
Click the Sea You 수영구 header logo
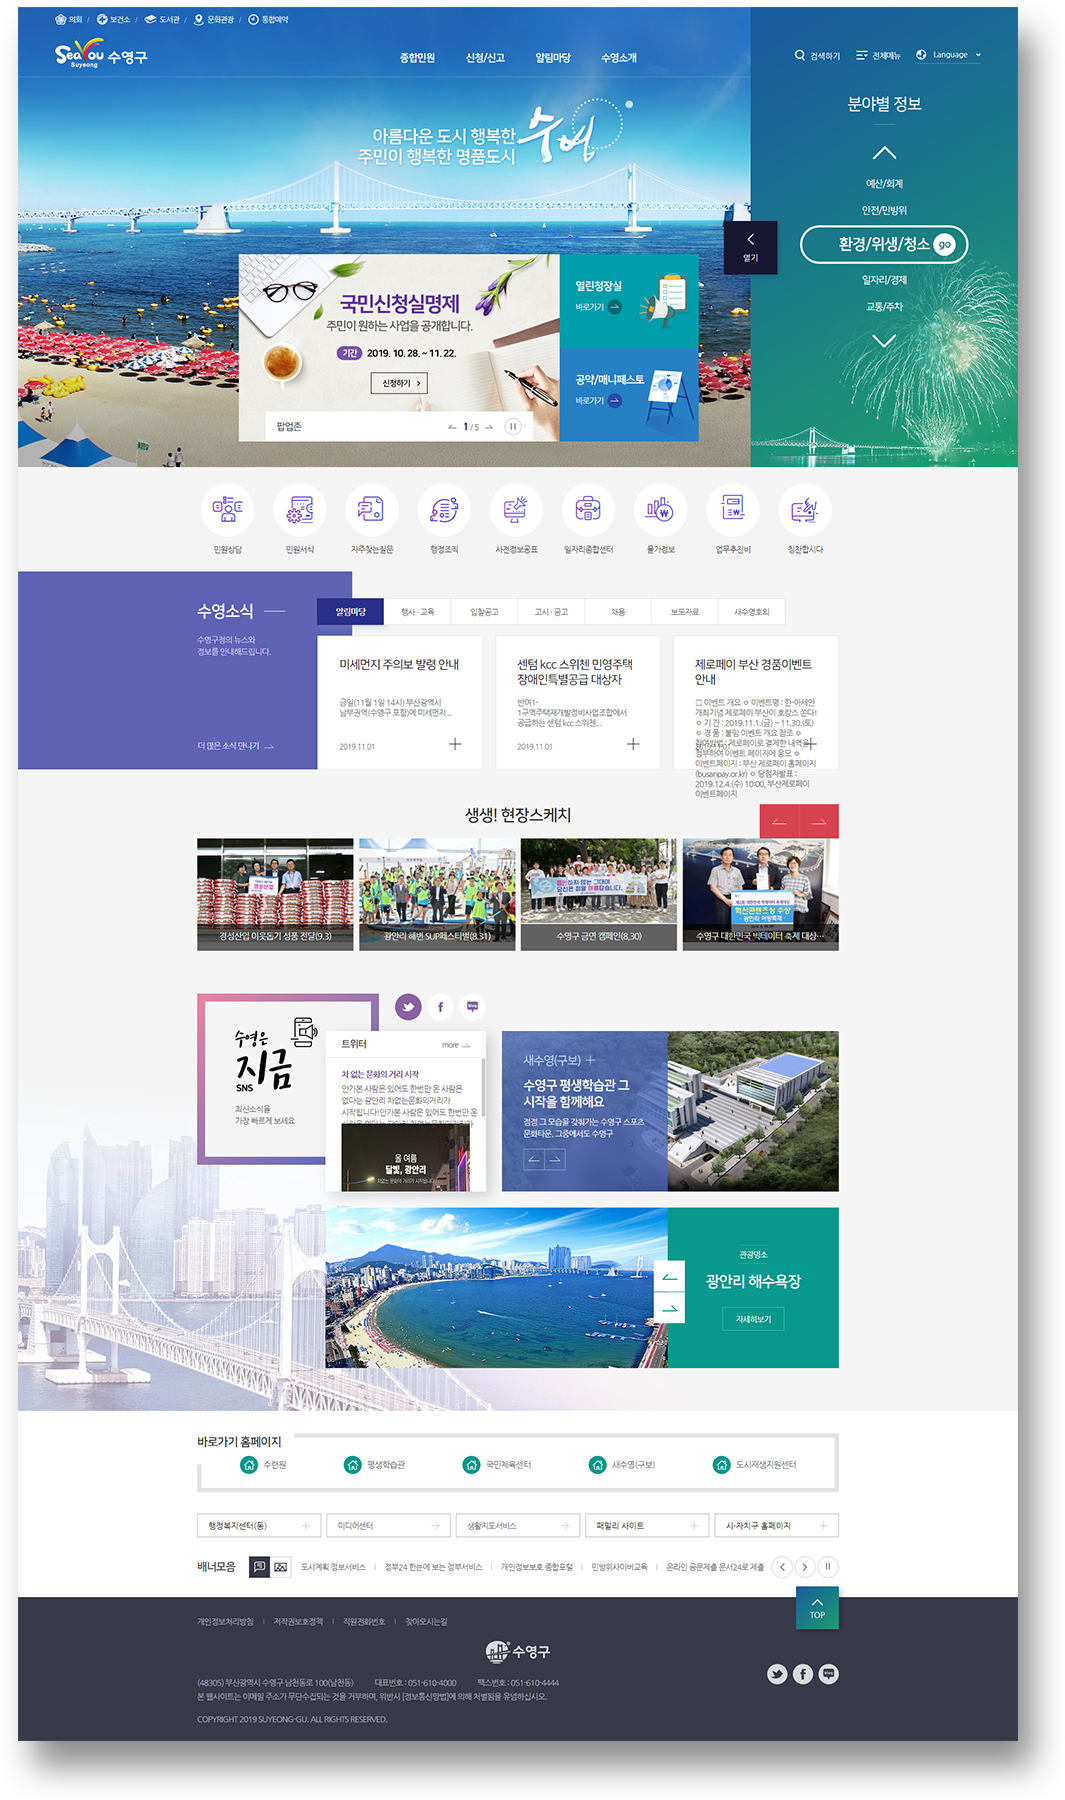pos(101,54)
